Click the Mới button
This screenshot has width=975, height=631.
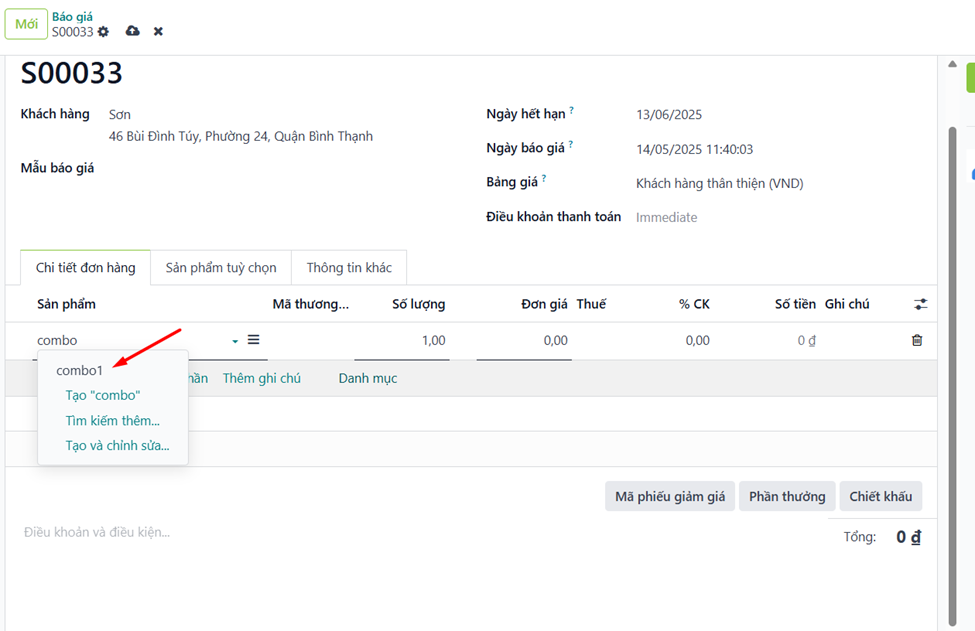click(x=26, y=24)
